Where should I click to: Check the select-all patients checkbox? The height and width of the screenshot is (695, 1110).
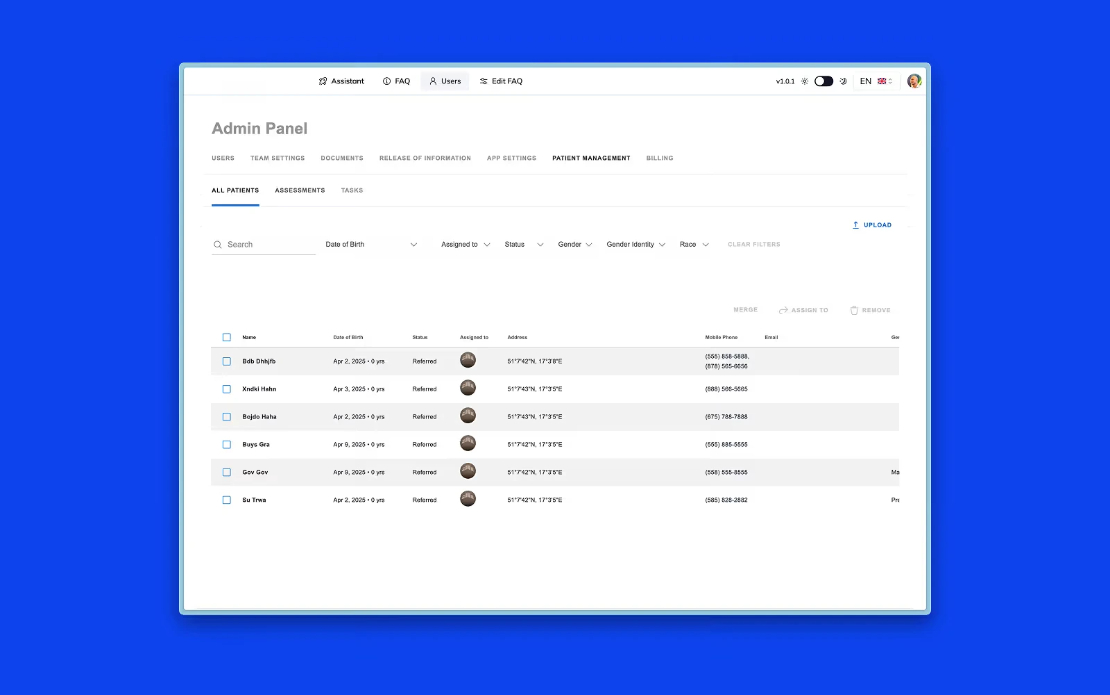pyautogui.click(x=227, y=338)
